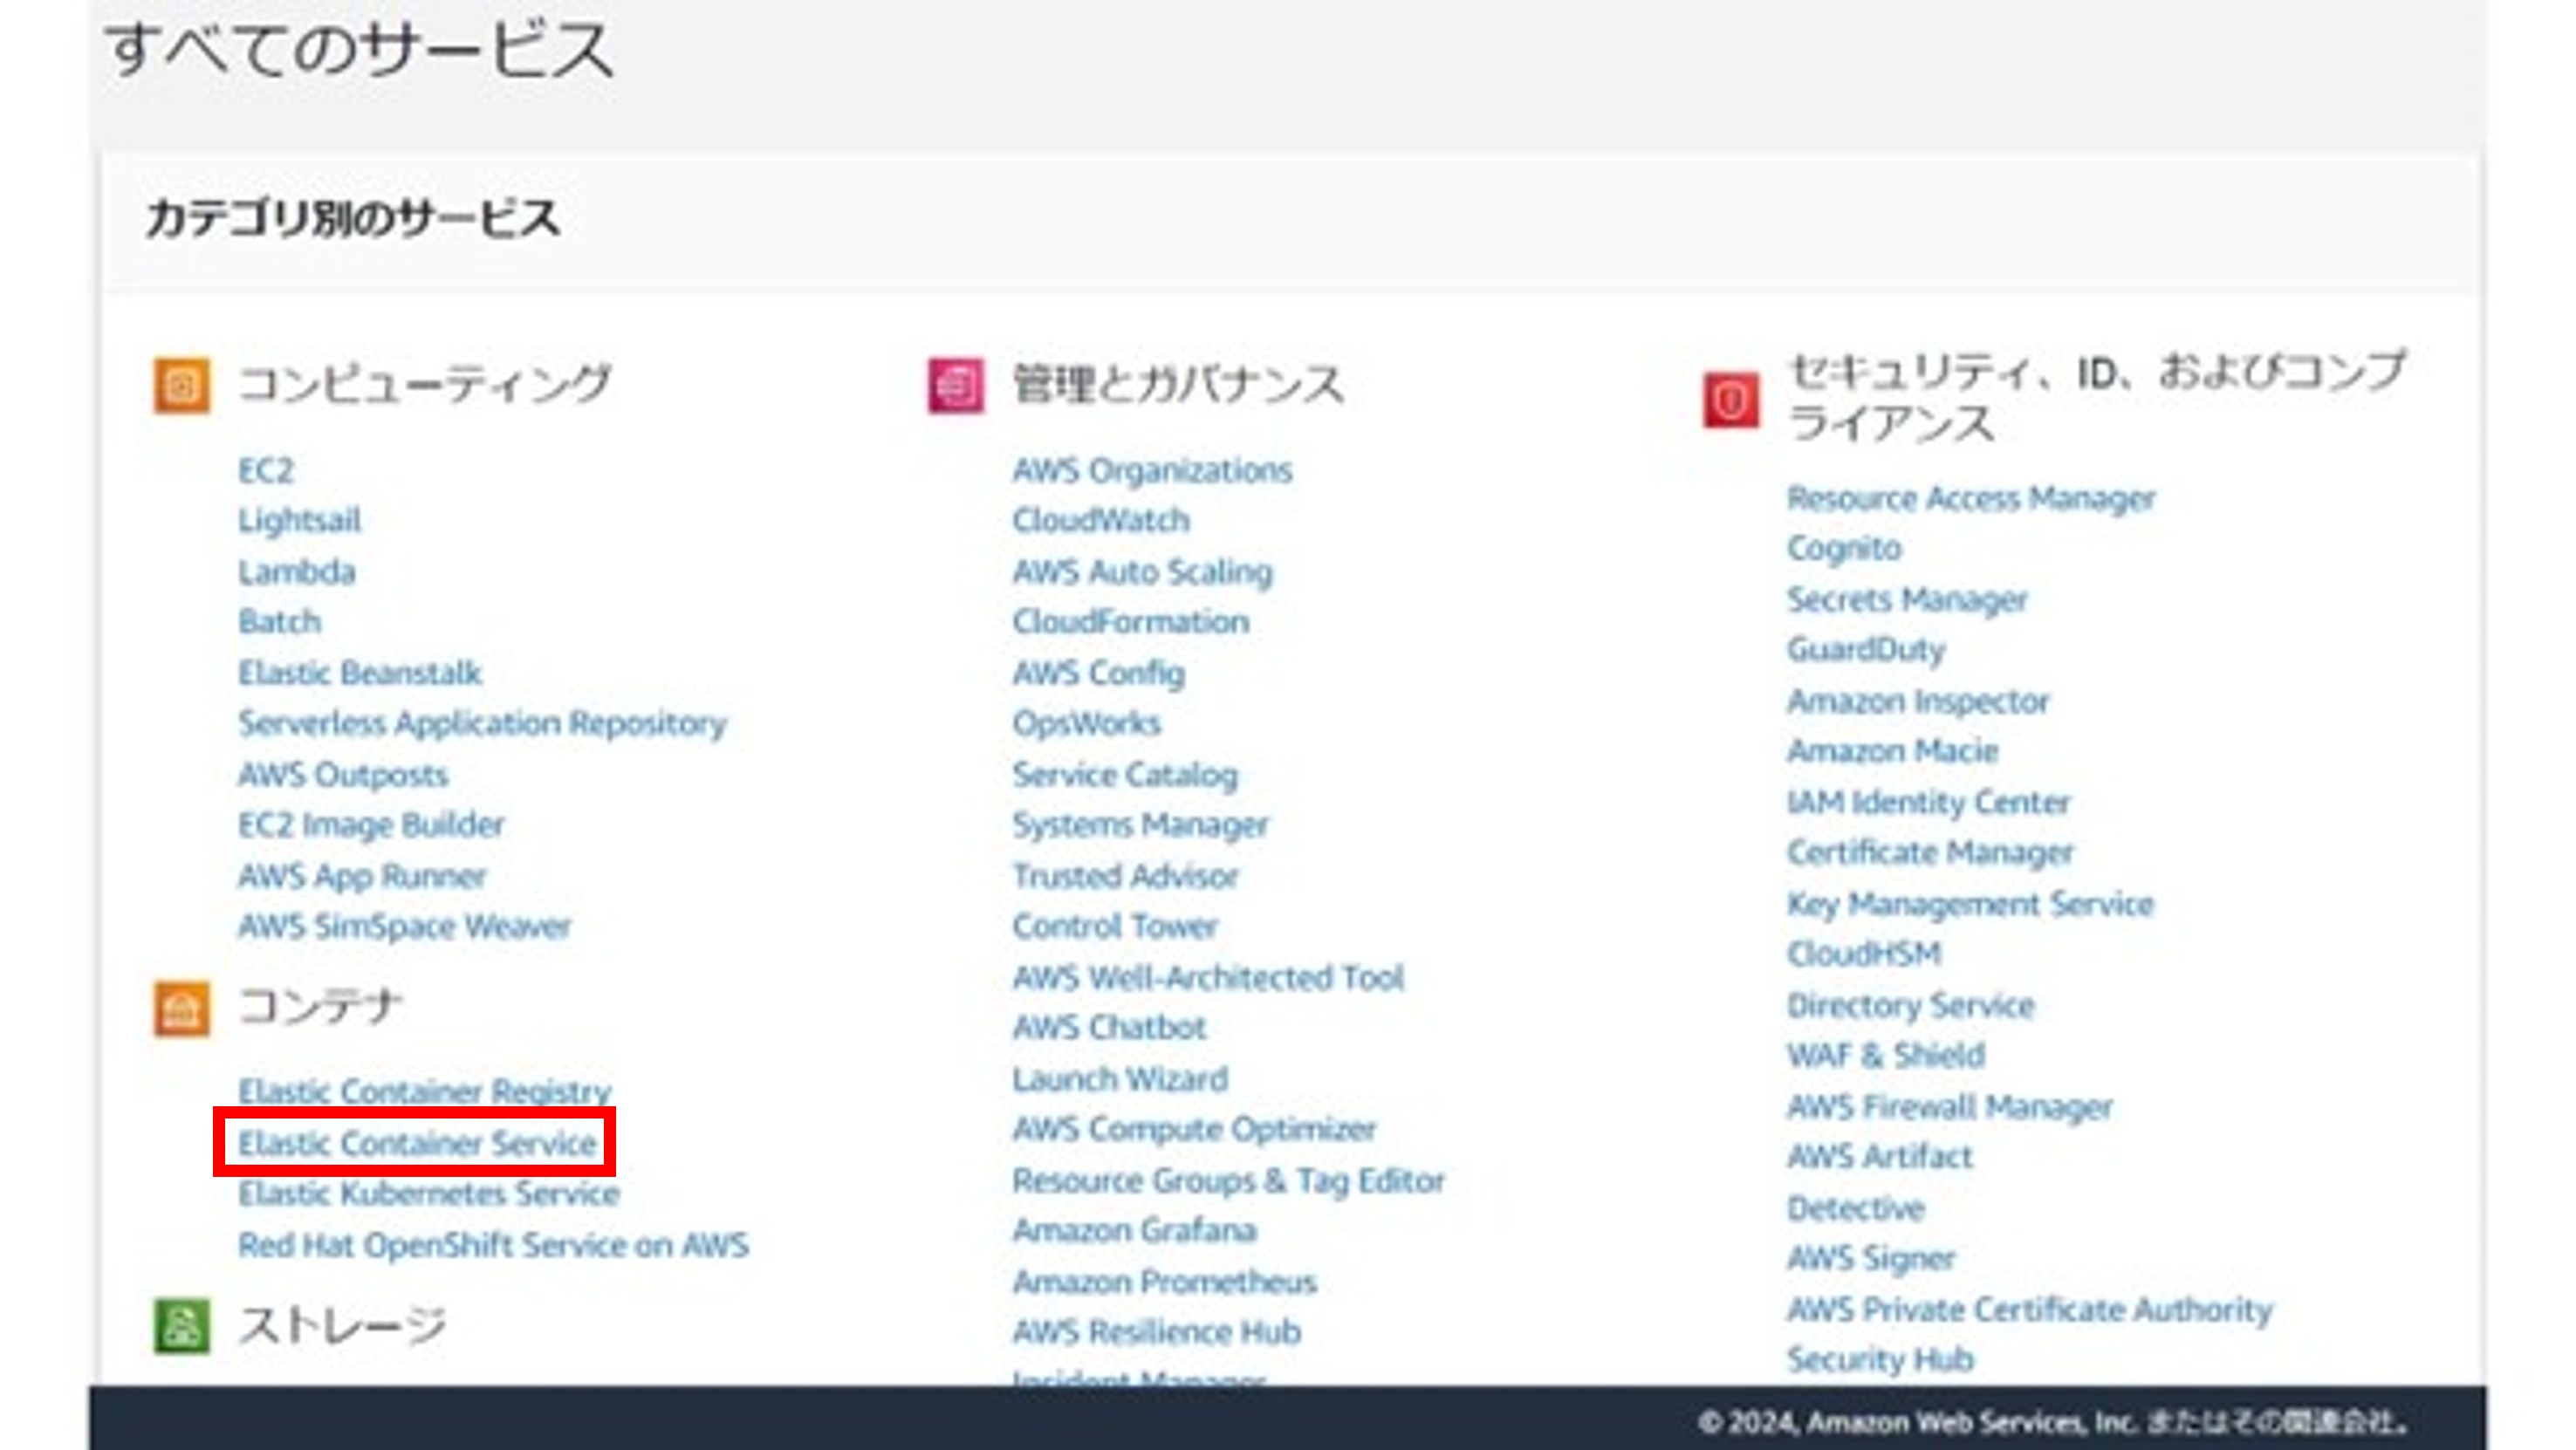Open Red Hat OpenShift Service on AWS
The width and height of the screenshot is (2576, 1450).
[493, 1246]
